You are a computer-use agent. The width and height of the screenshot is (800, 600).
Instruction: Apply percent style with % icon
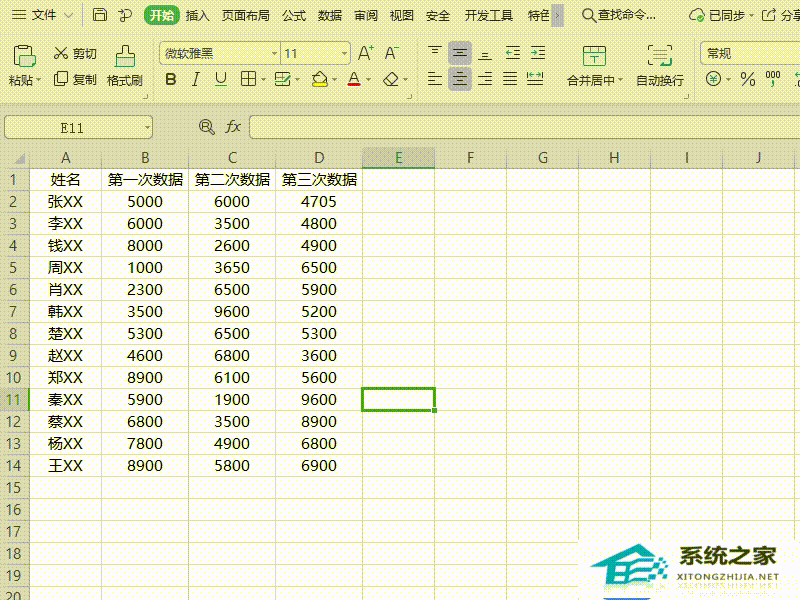pos(747,79)
